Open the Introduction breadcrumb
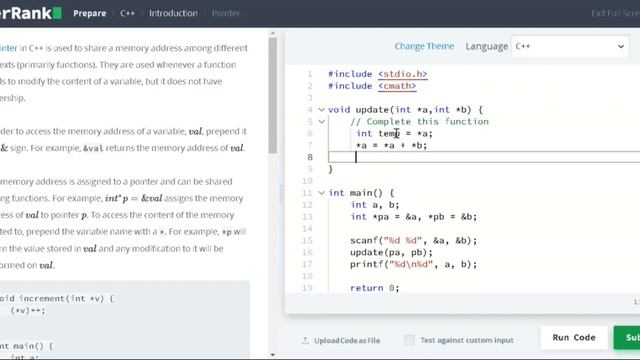 pos(173,13)
